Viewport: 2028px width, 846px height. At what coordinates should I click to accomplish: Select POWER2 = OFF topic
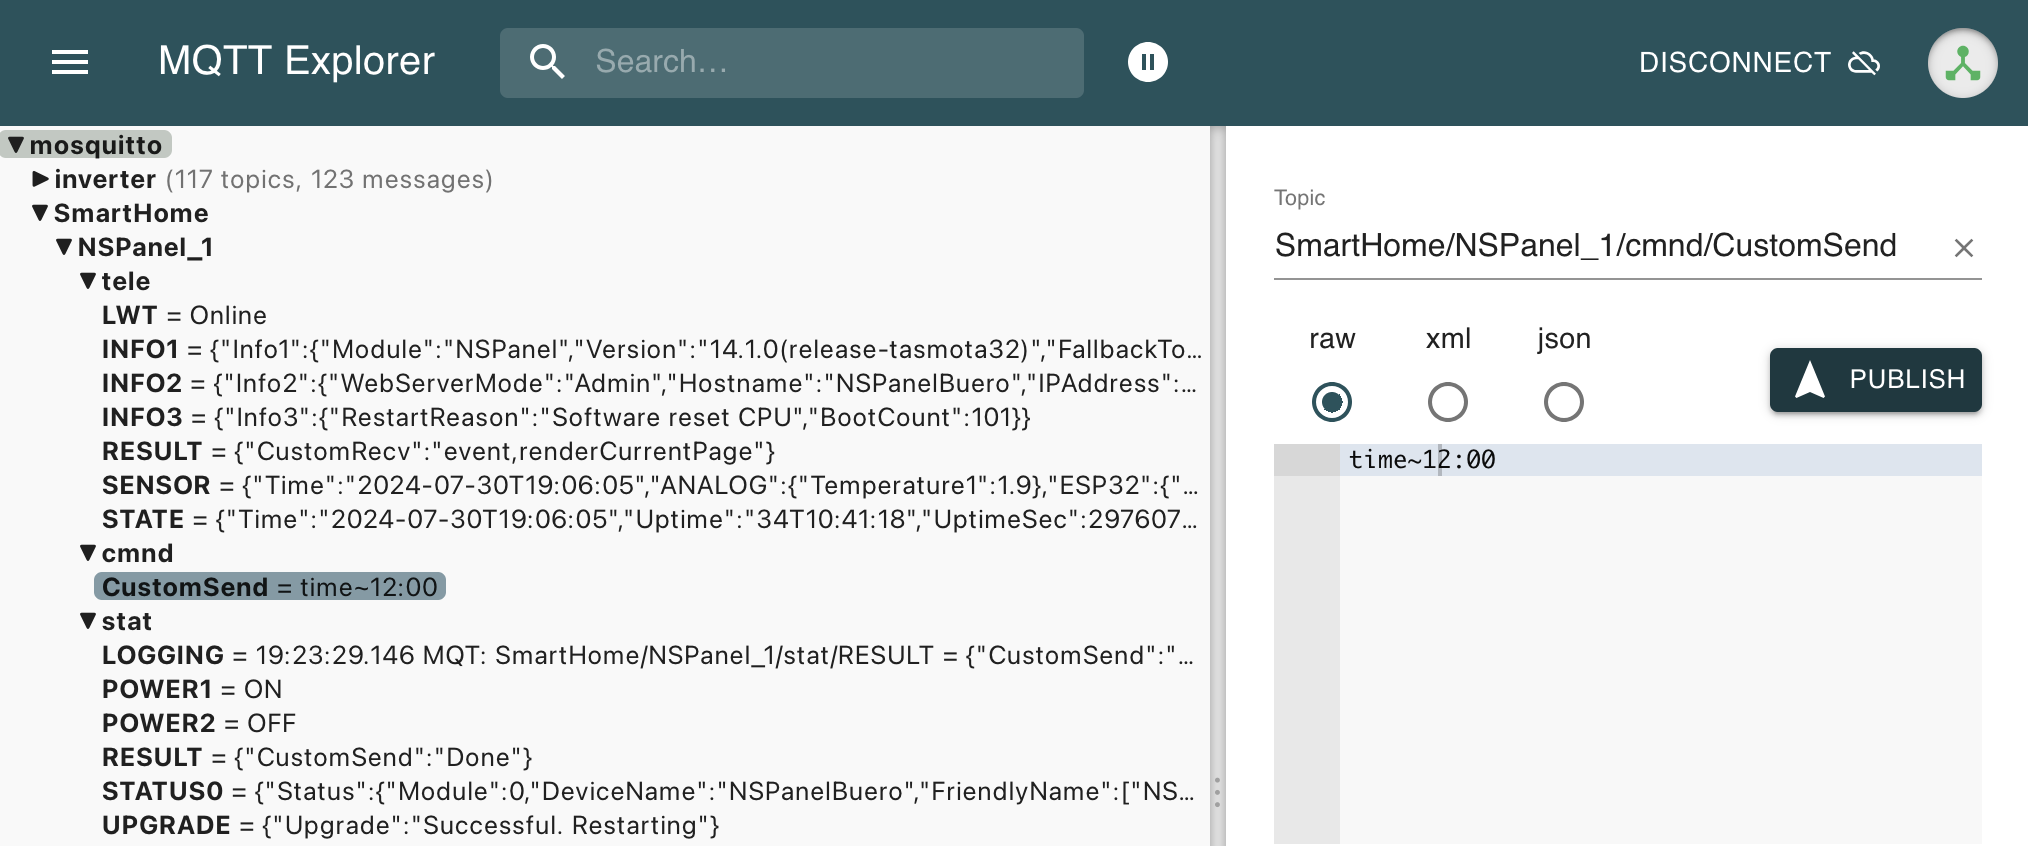pyautogui.click(x=199, y=723)
